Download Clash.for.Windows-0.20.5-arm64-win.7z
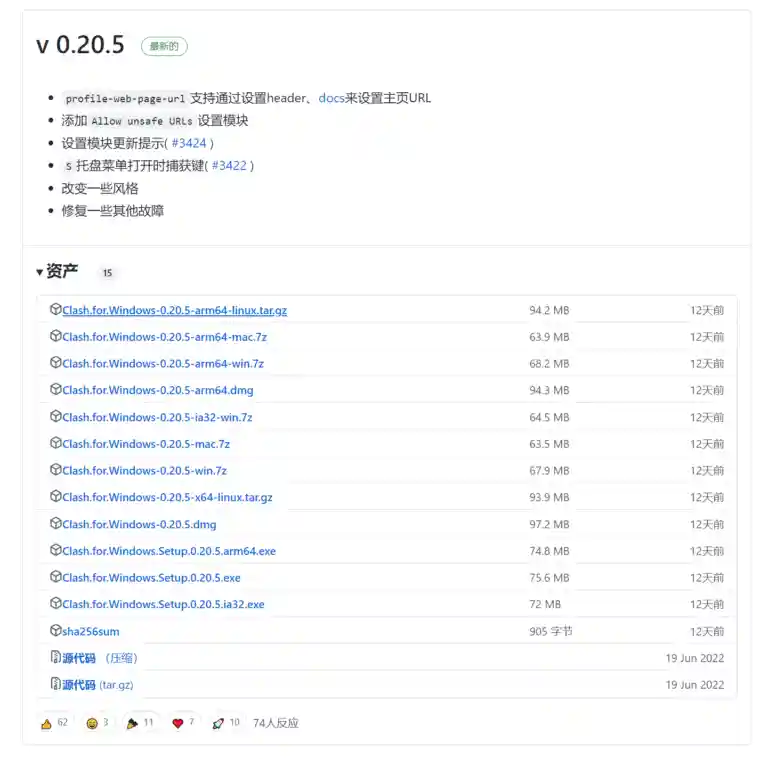The width and height of the screenshot is (768, 759). tap(163, 364)
